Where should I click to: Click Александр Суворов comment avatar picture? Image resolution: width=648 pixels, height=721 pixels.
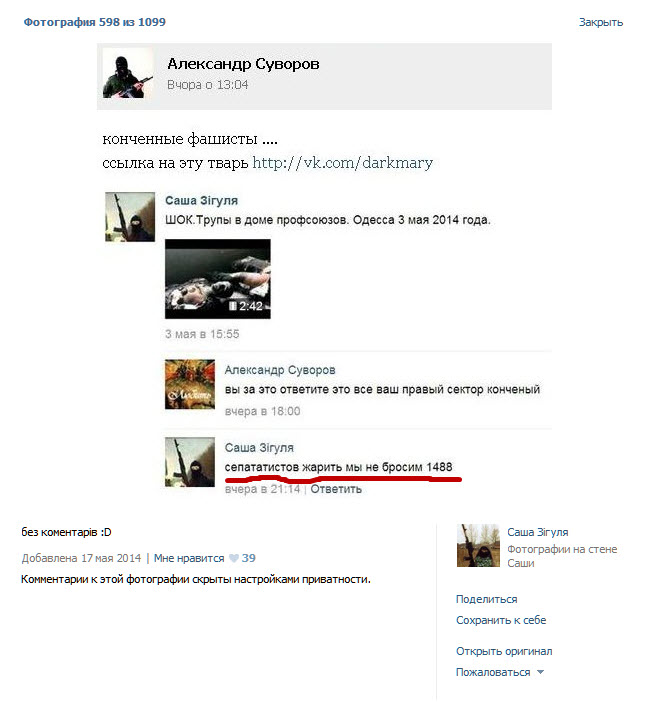[190, 384]
